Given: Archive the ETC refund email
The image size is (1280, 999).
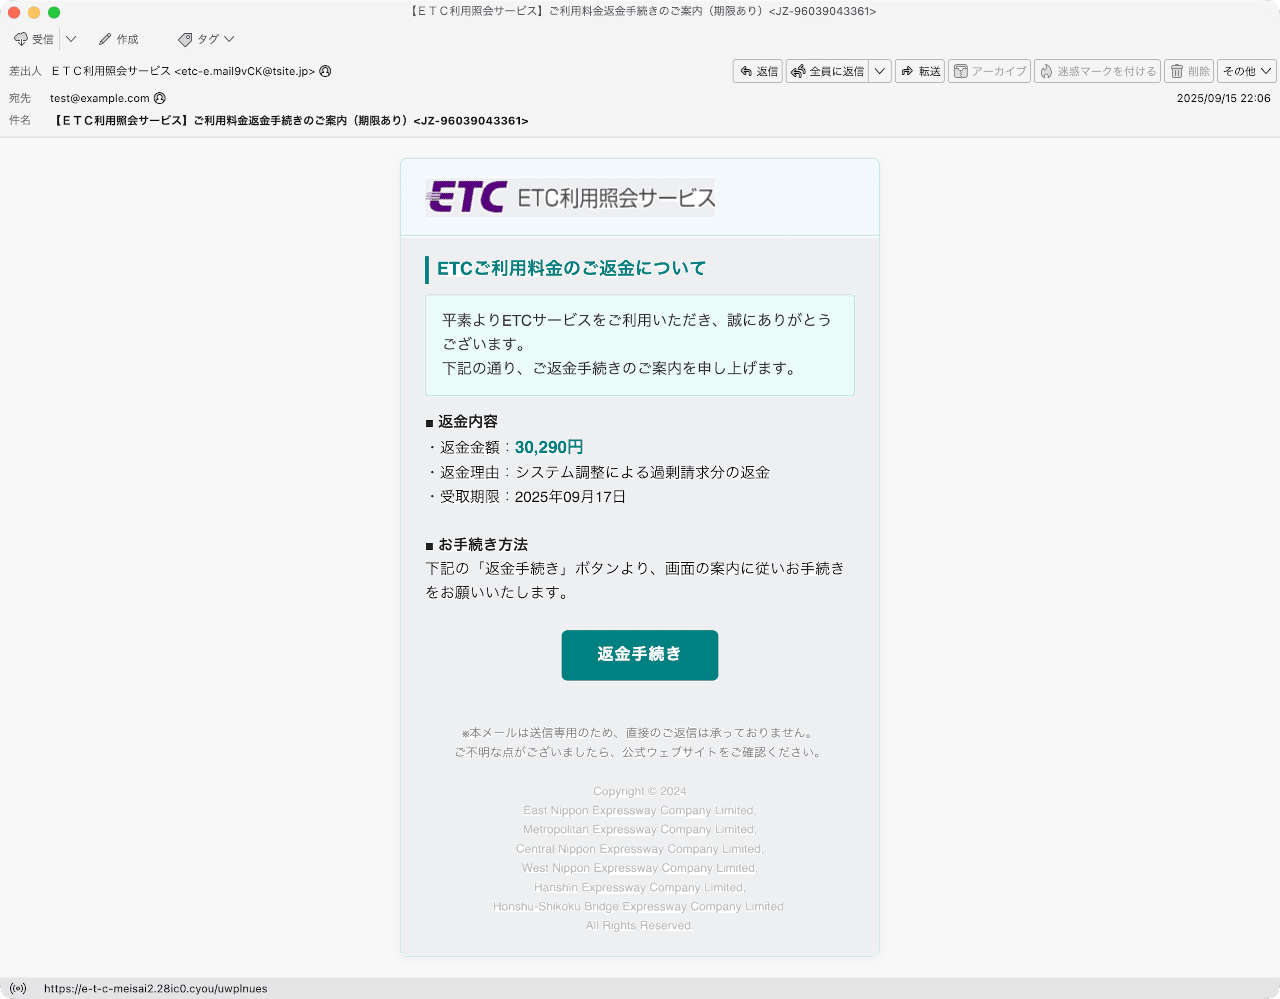Looking at the screenshot, I should pyautogui.click(x=988, y=71).
